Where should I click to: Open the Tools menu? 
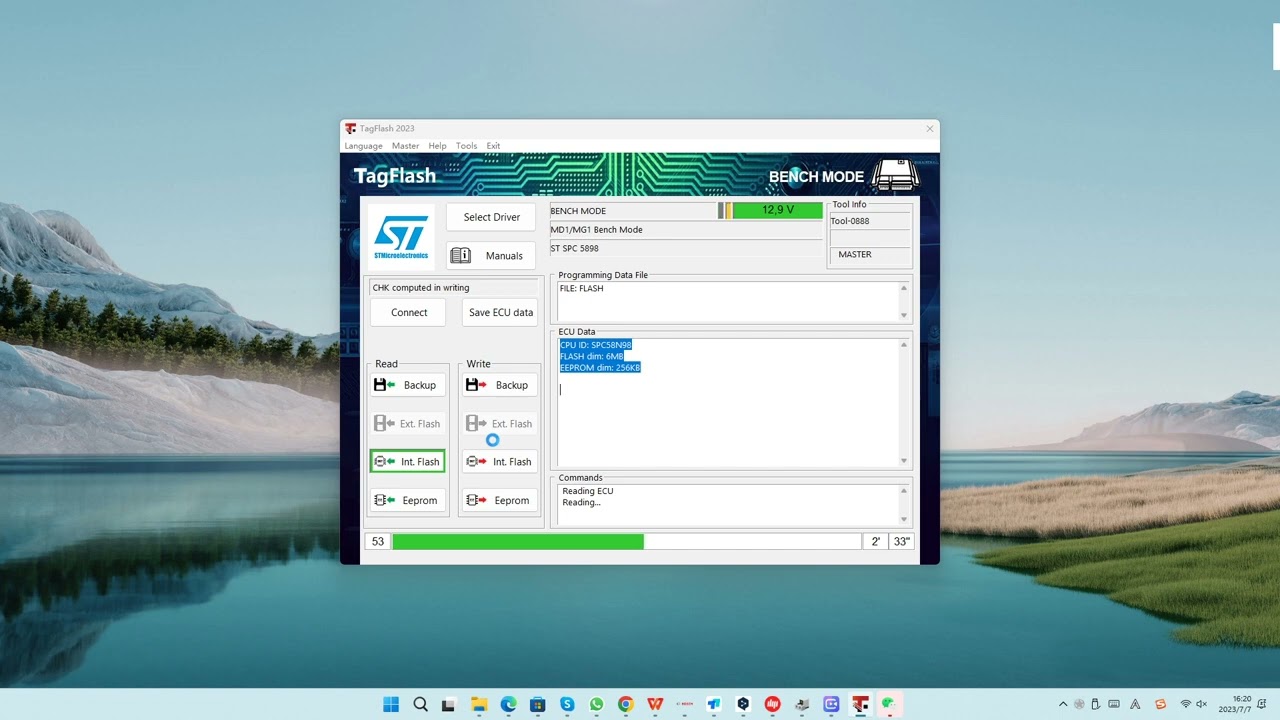pyautogui.click(x=466, y=146)
